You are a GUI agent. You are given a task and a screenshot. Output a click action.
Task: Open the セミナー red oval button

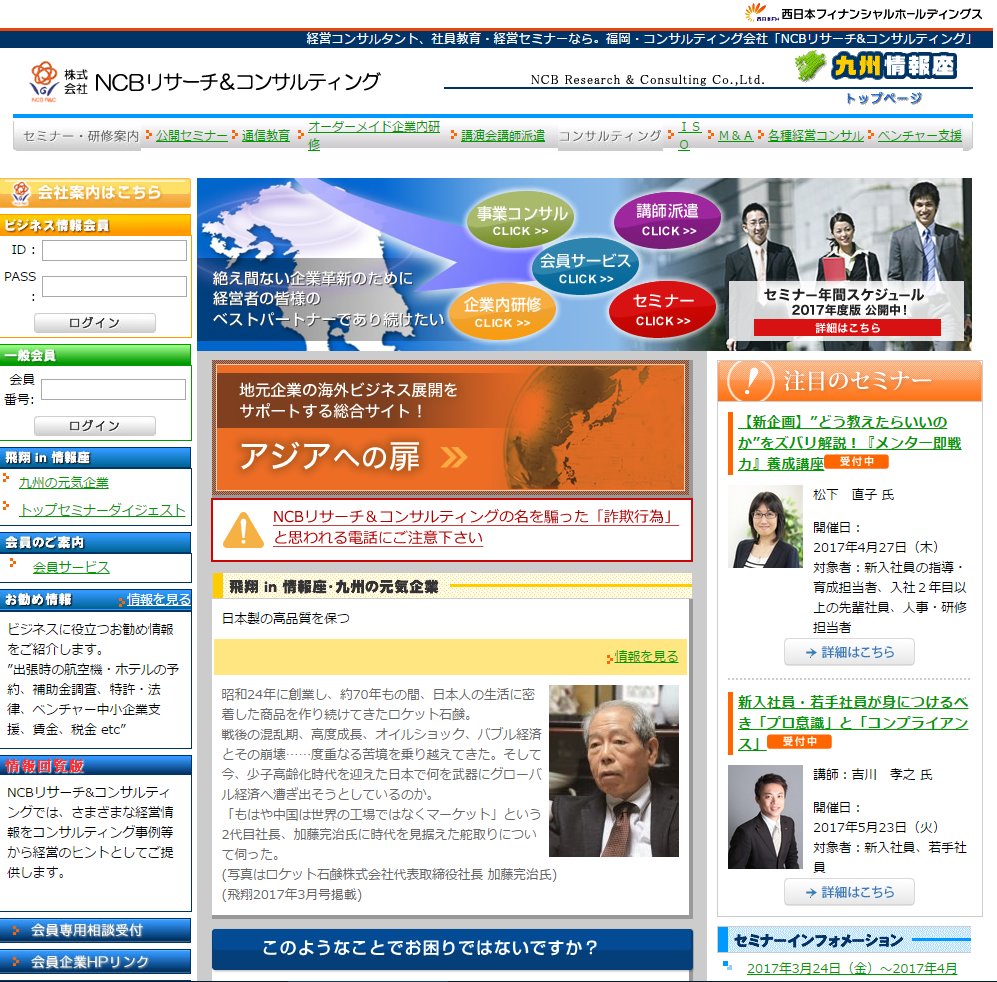tap(662, 309)
